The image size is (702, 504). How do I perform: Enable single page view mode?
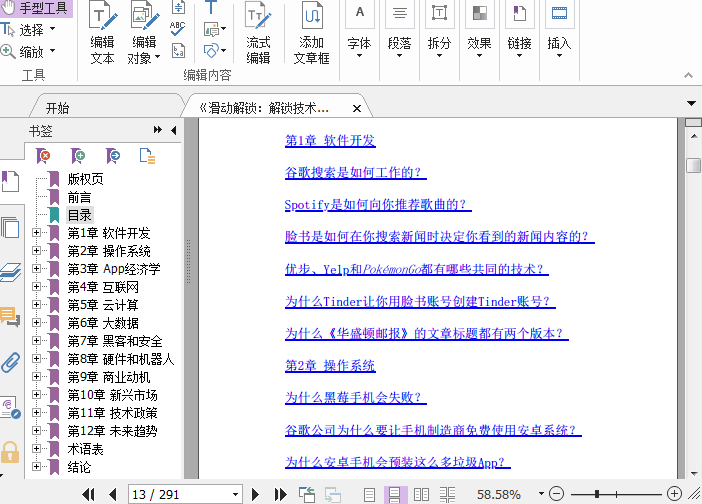click(369, 495)
